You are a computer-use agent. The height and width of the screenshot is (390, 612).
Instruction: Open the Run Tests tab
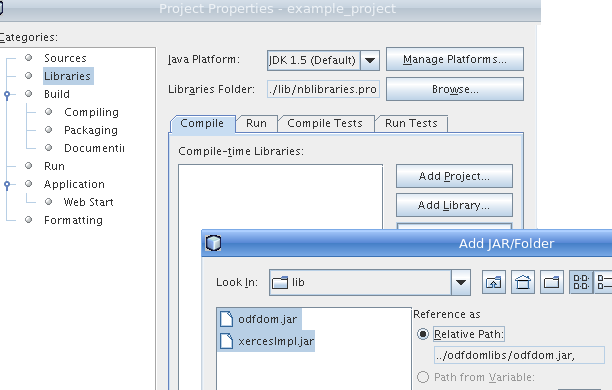(x=411, y=123)
